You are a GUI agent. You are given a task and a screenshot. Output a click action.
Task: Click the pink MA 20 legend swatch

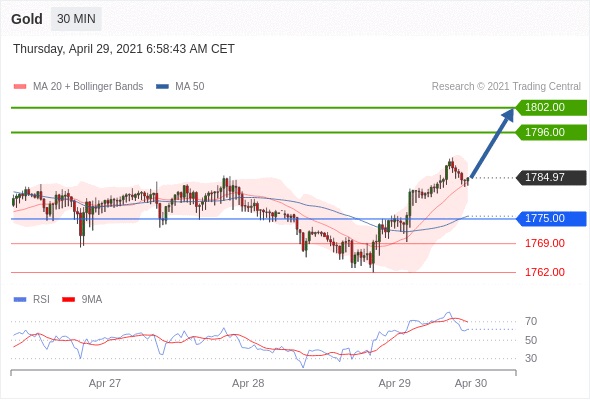[20, 87]
